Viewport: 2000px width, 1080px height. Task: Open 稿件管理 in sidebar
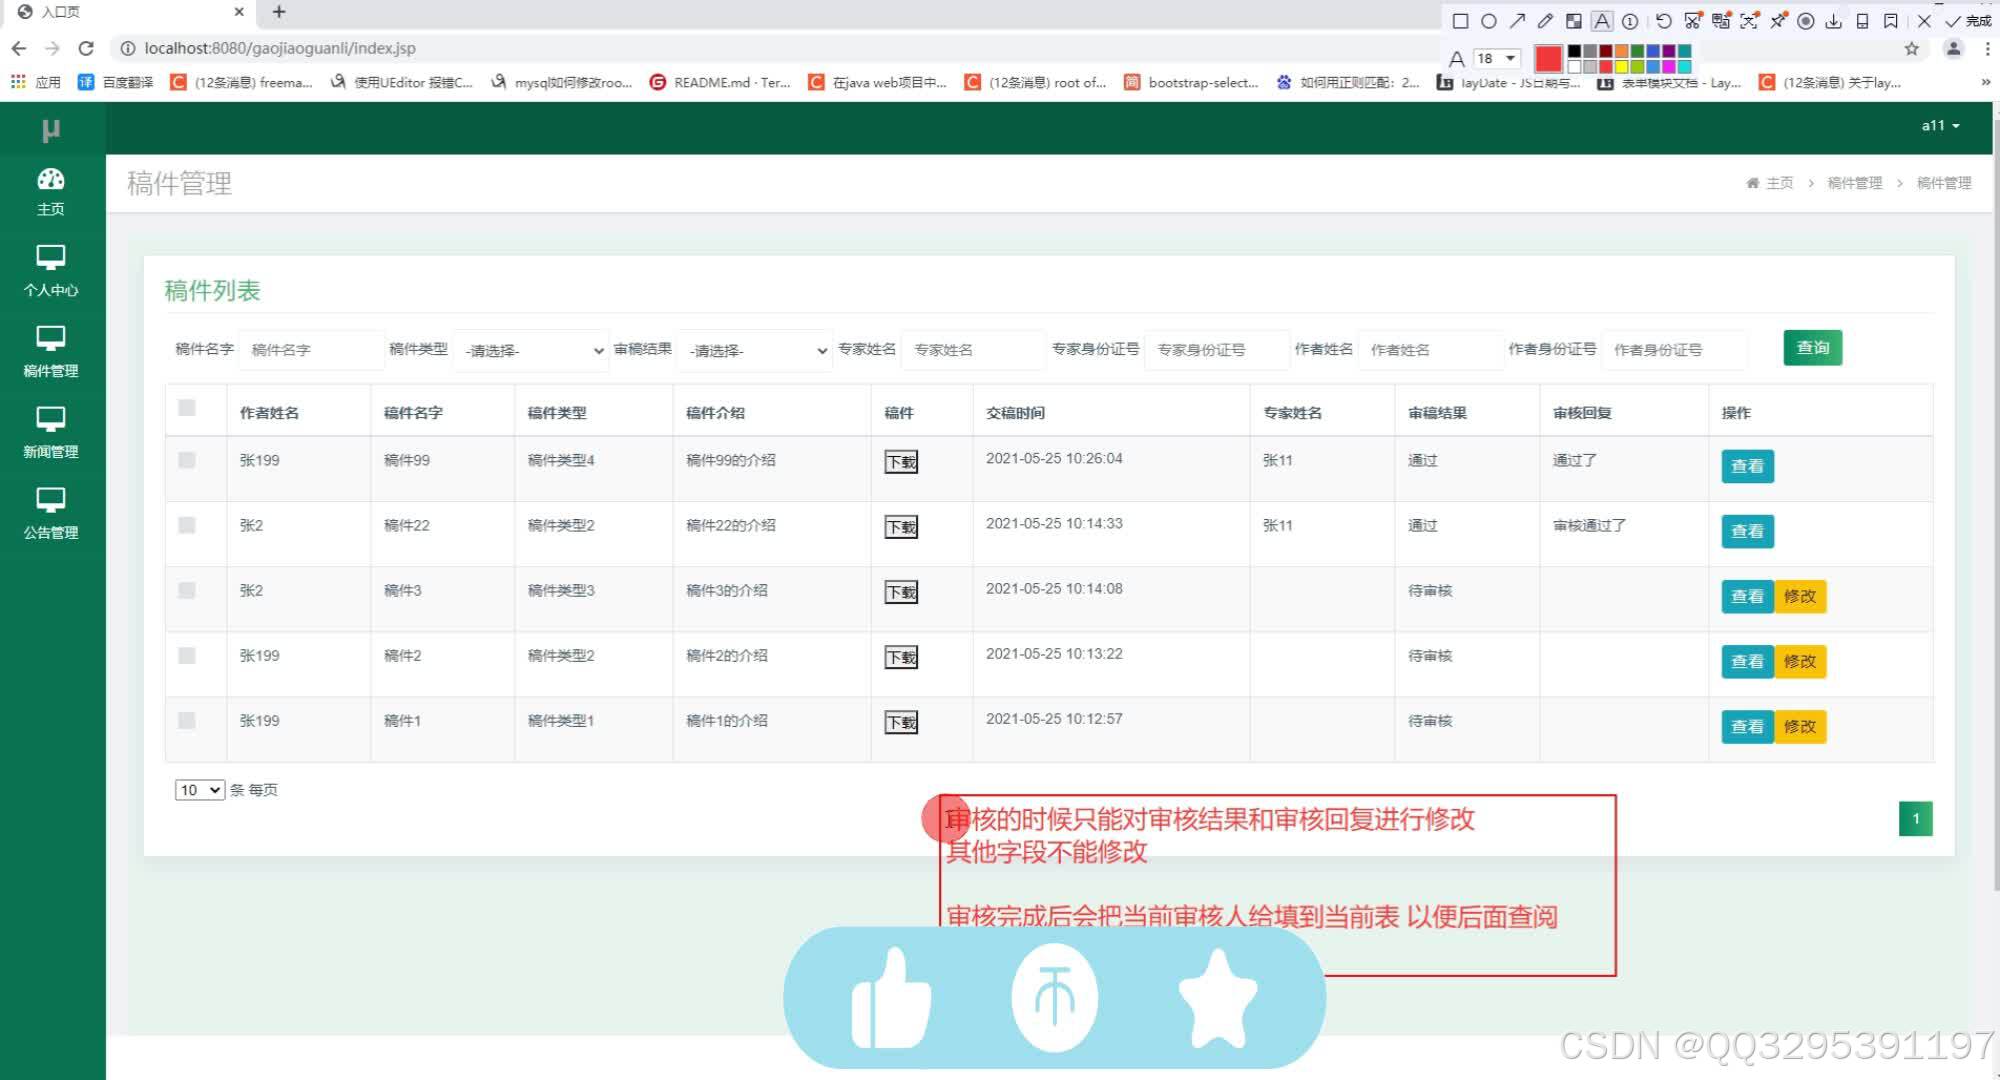51,352
